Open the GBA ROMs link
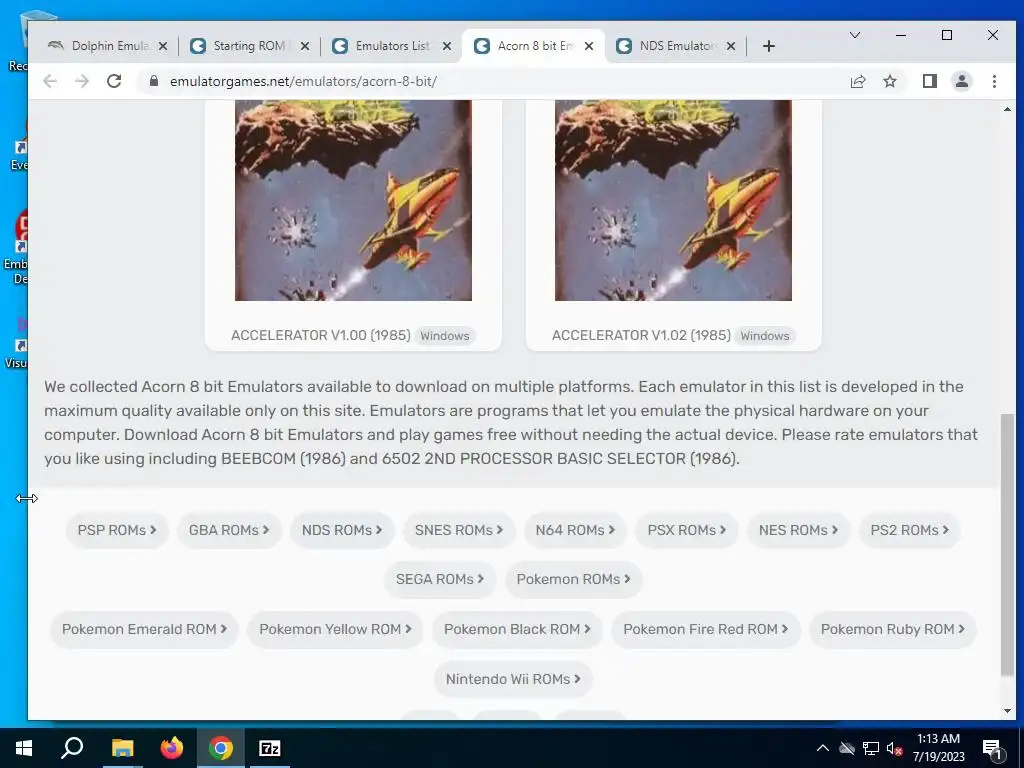The image size is (1024, 768). 229,530
